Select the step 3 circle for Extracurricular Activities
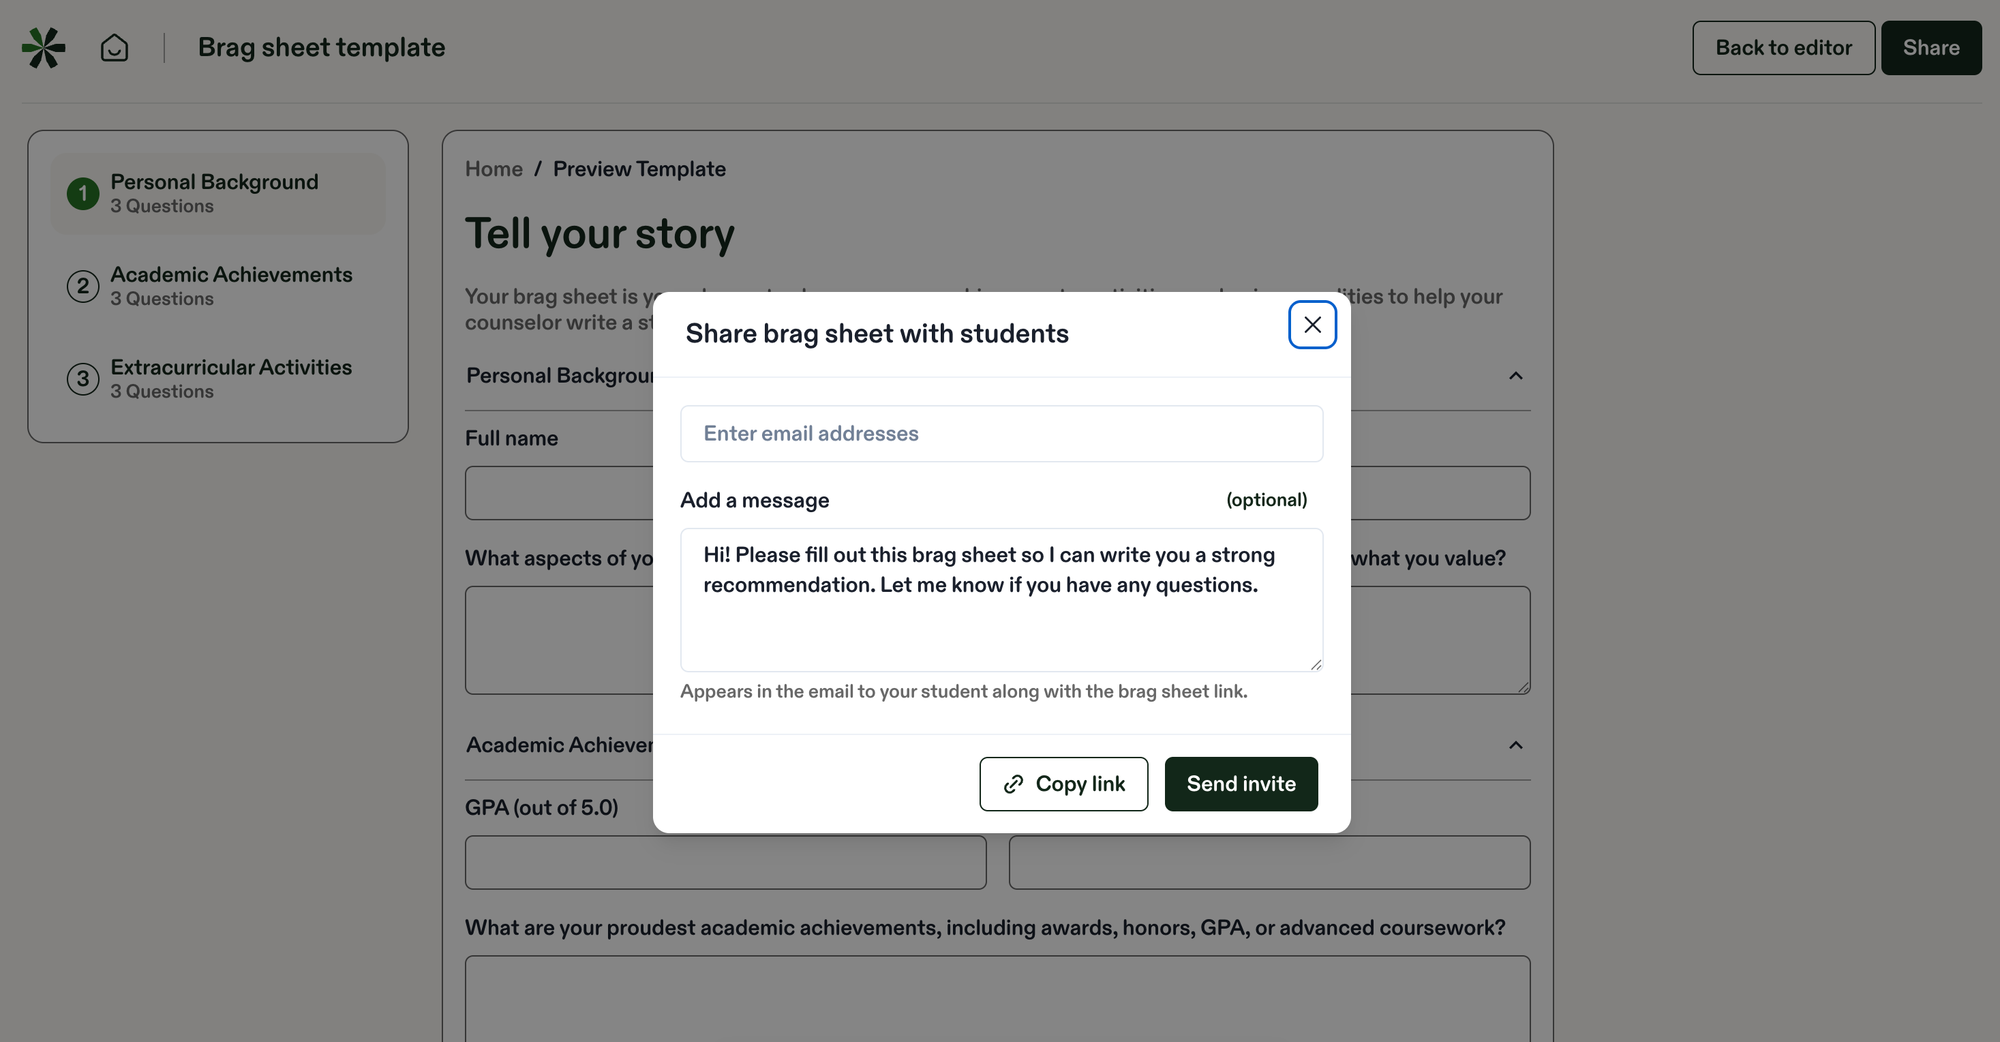Screen dimensions: 2000x1042 pos(83,379)
